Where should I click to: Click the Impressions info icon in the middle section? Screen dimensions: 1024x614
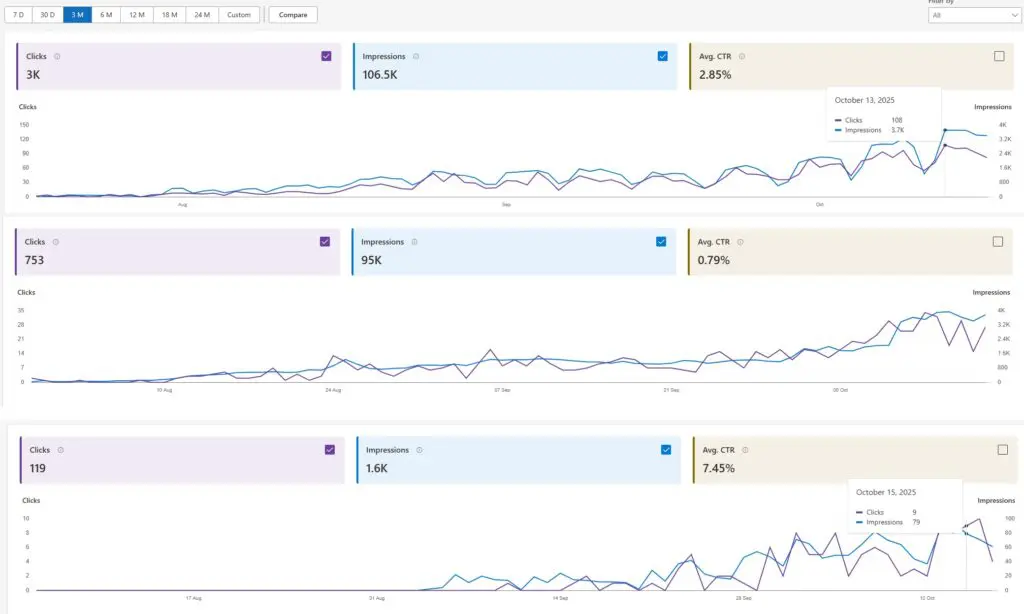click(416, 242)
